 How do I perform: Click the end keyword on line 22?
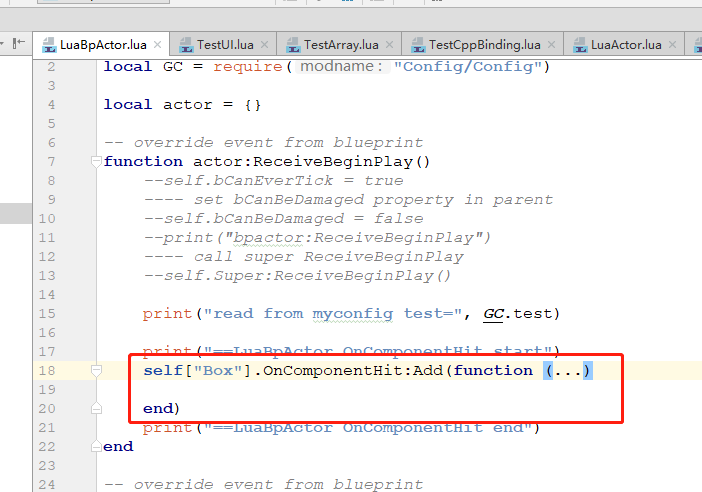118,447
